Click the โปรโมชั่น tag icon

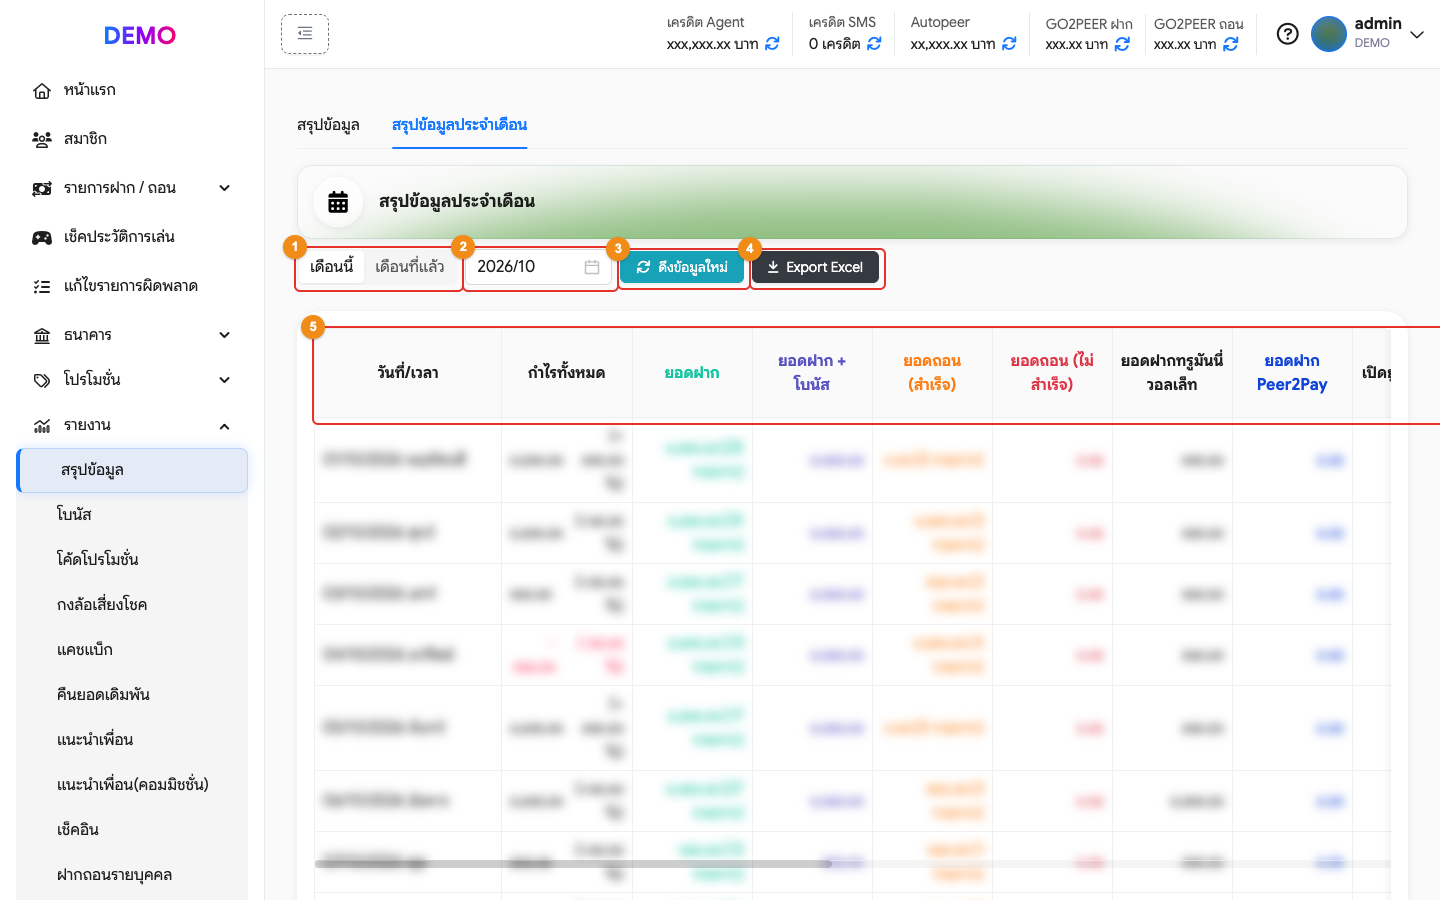coord(42,381)
